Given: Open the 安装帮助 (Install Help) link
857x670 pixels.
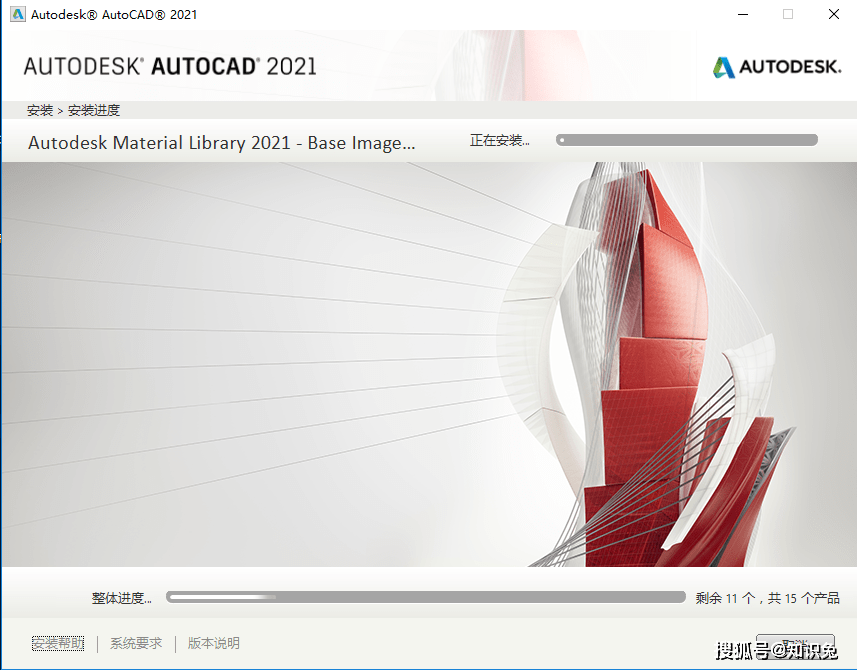Looking at the screenshot, I should 57,643.
